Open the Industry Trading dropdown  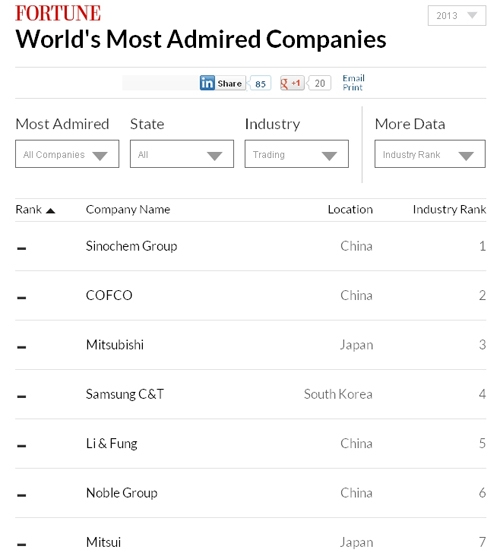297,154
